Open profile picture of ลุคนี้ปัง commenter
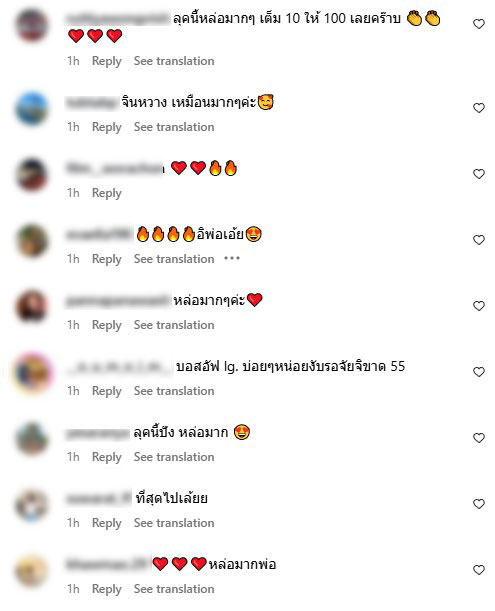 32,438
